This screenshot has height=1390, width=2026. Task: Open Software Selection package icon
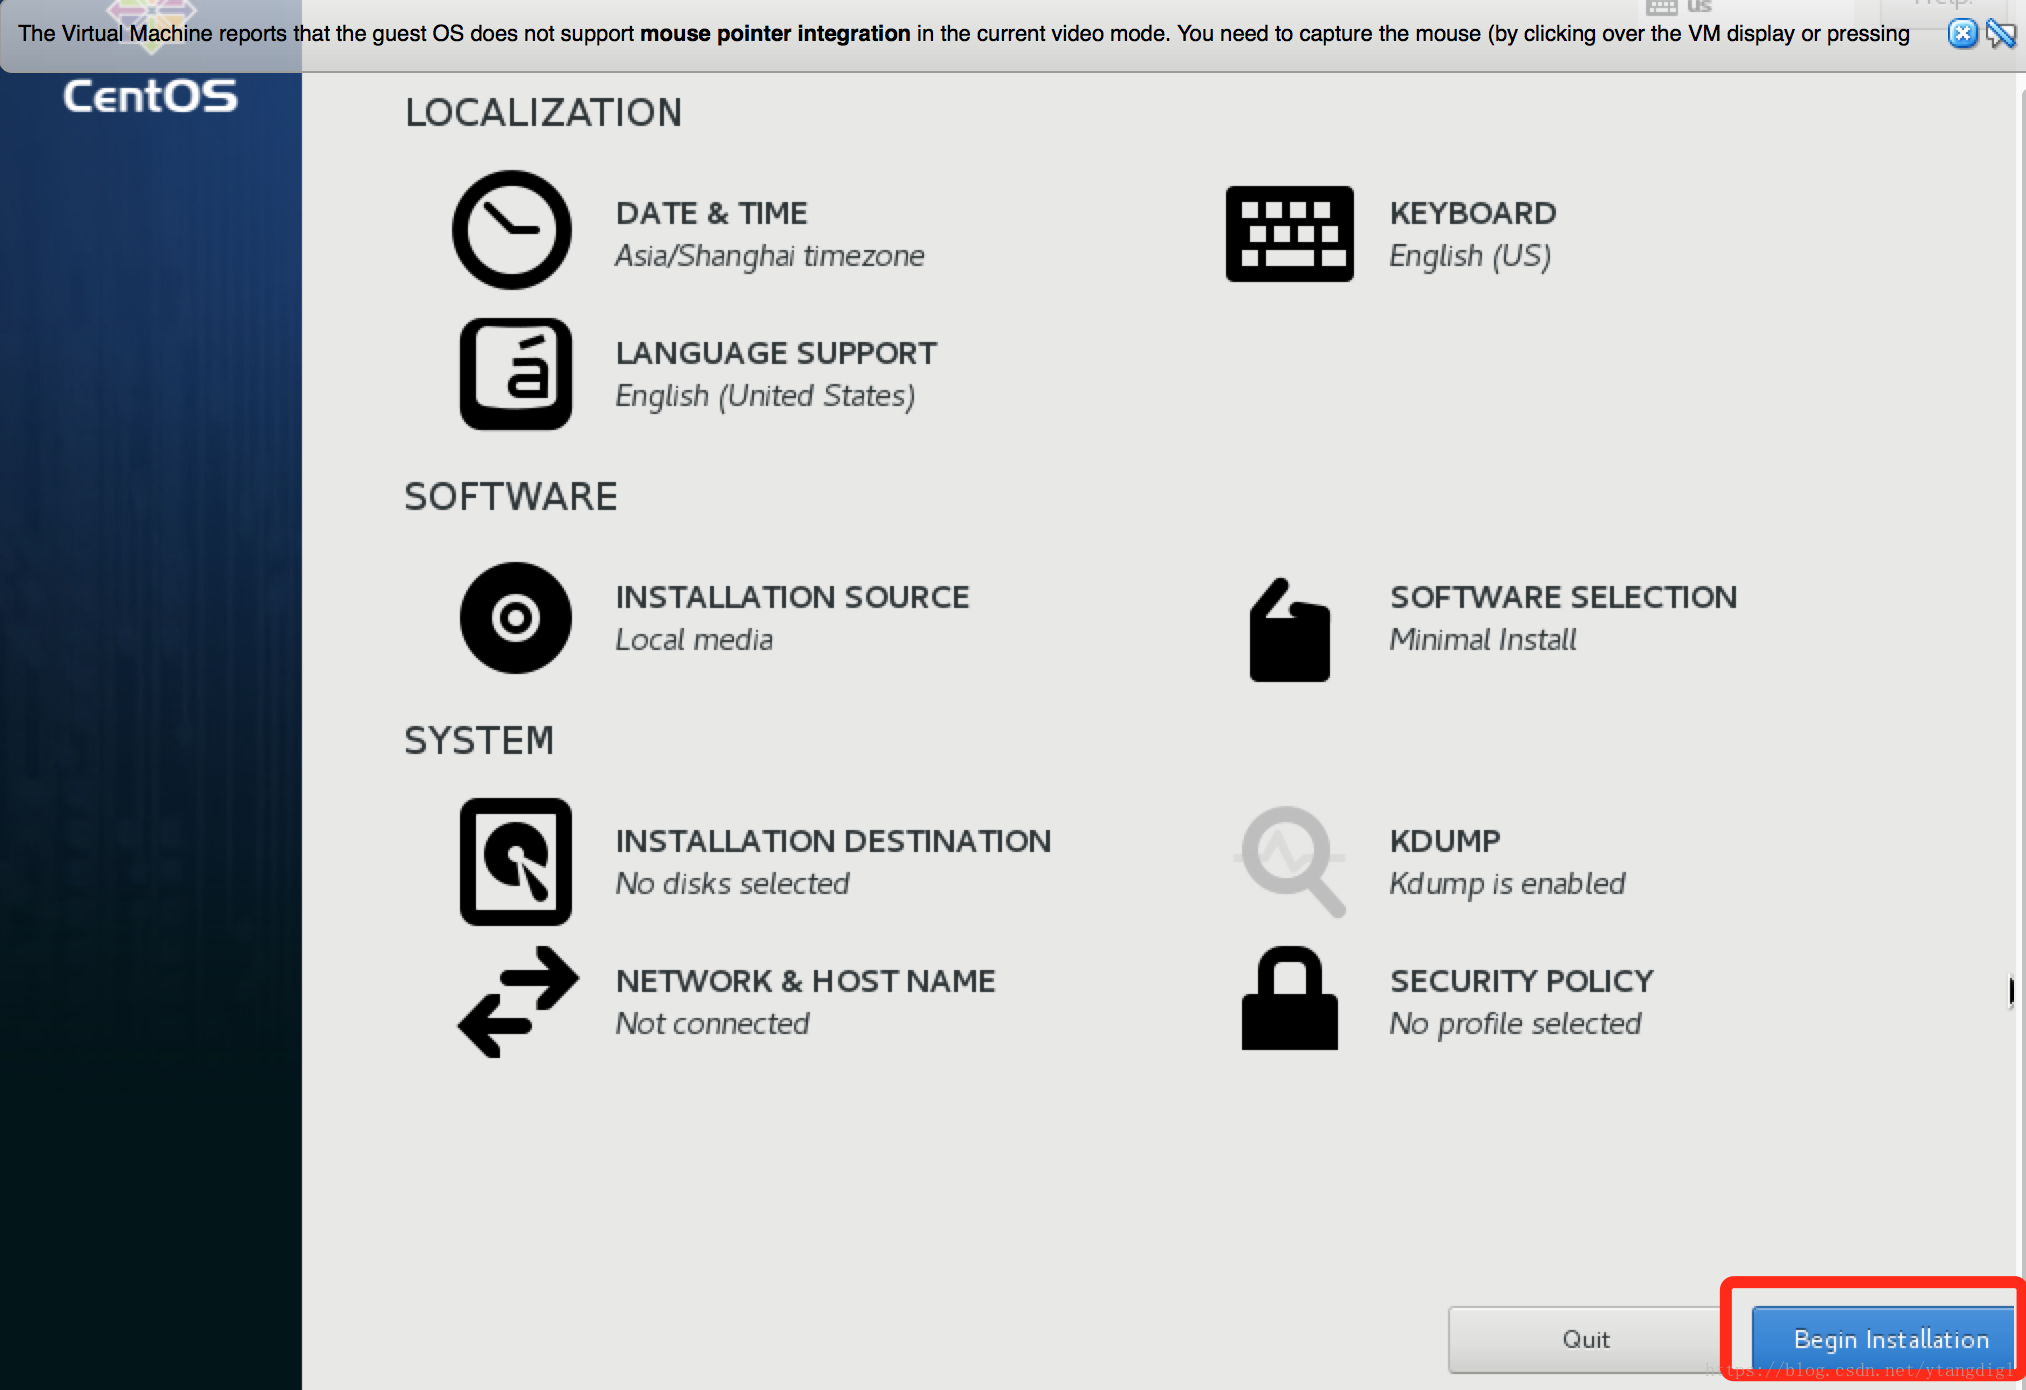coord(1289,630)
